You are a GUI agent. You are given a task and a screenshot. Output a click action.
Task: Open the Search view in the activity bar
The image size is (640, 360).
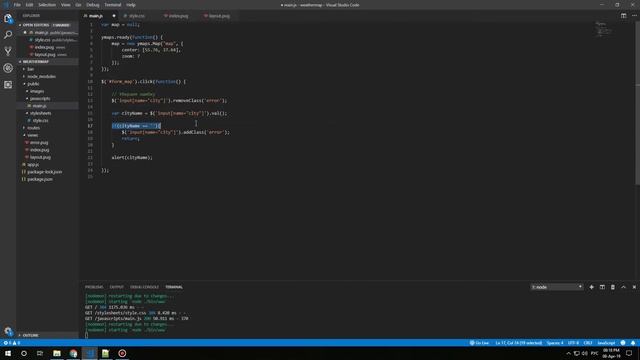[8, 35]
